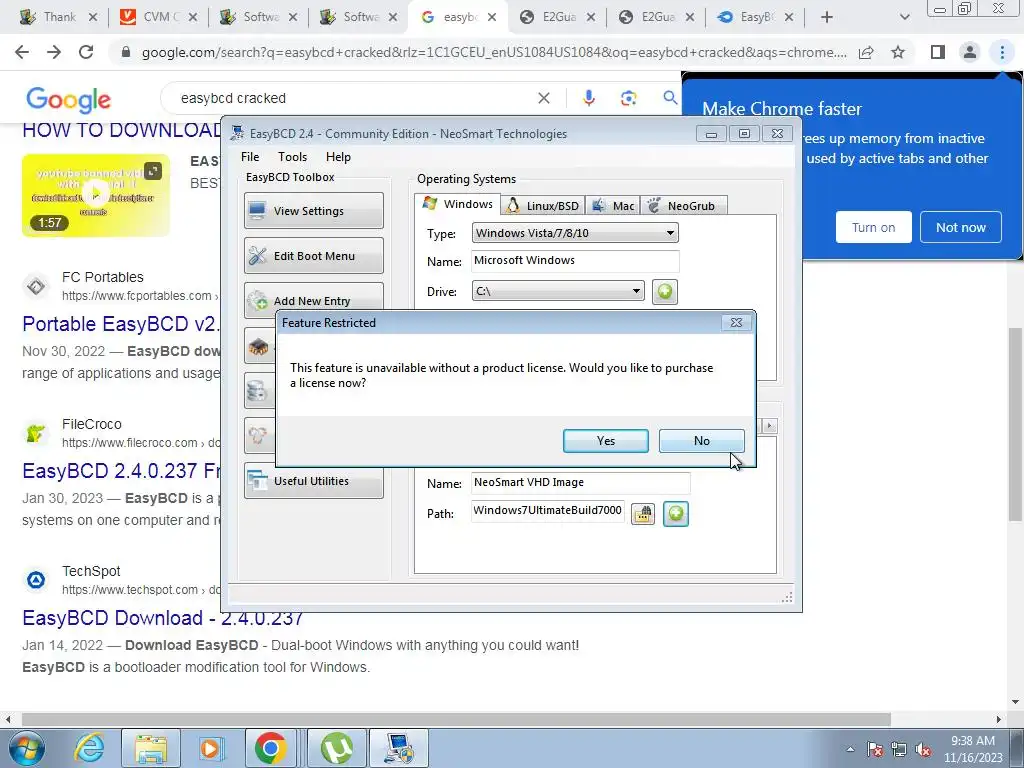
Task: Open Chrome profile icon
Action: [x=970, y=52]
